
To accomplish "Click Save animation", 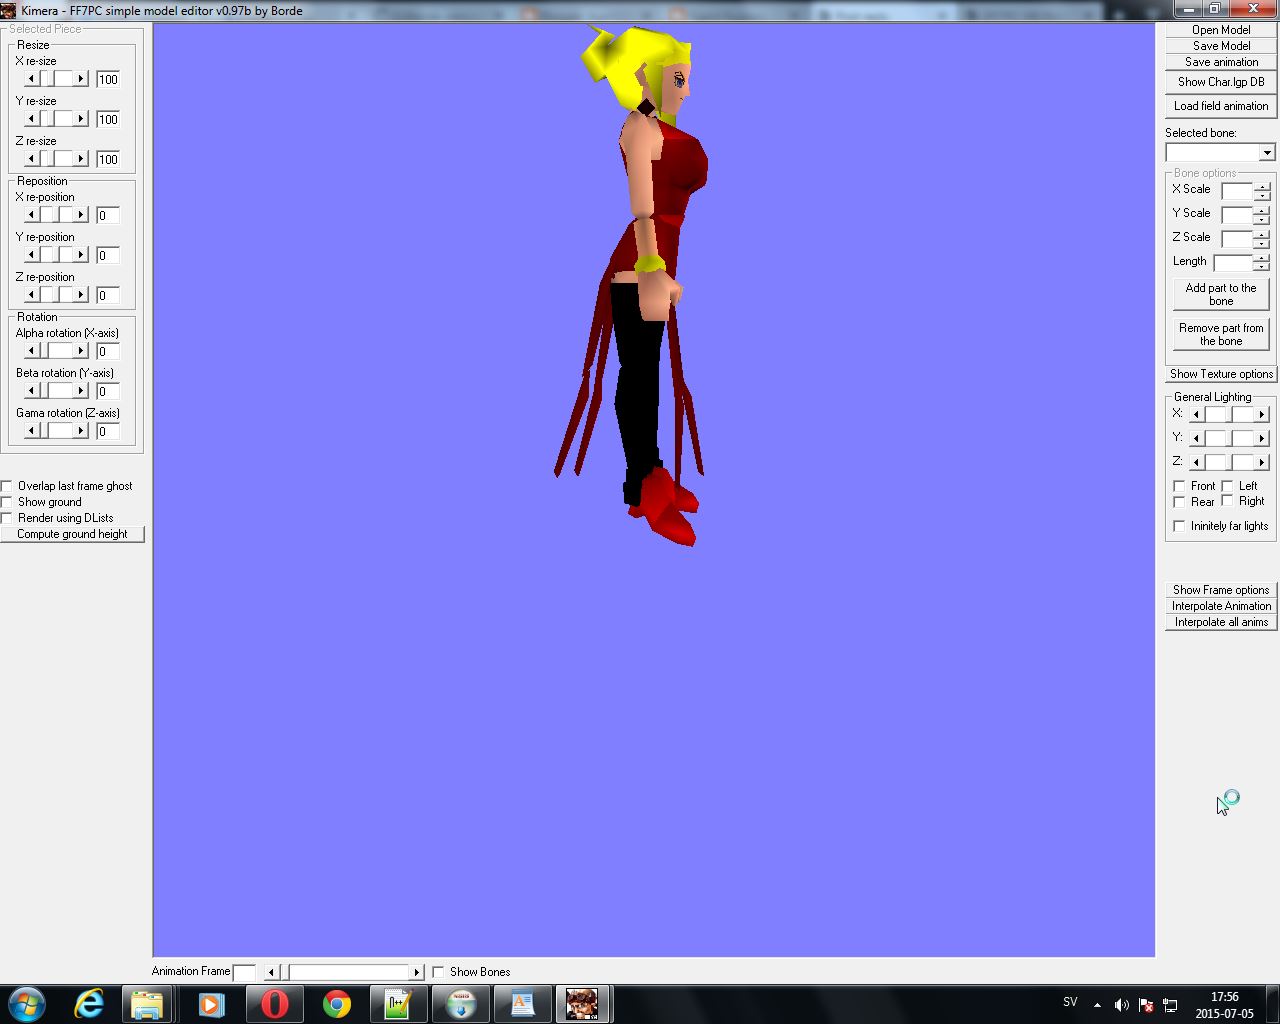I will (1221, 62).
